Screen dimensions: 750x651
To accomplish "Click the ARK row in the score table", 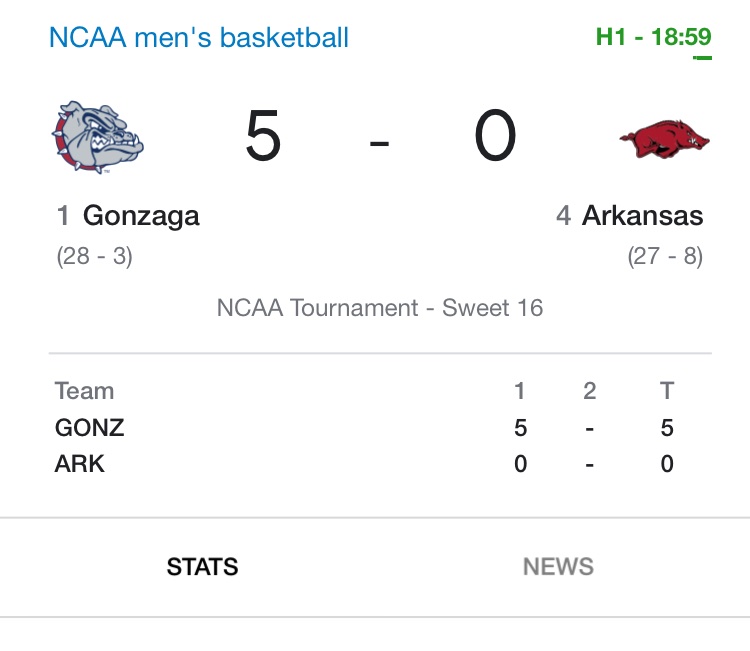I will [80, 464].
